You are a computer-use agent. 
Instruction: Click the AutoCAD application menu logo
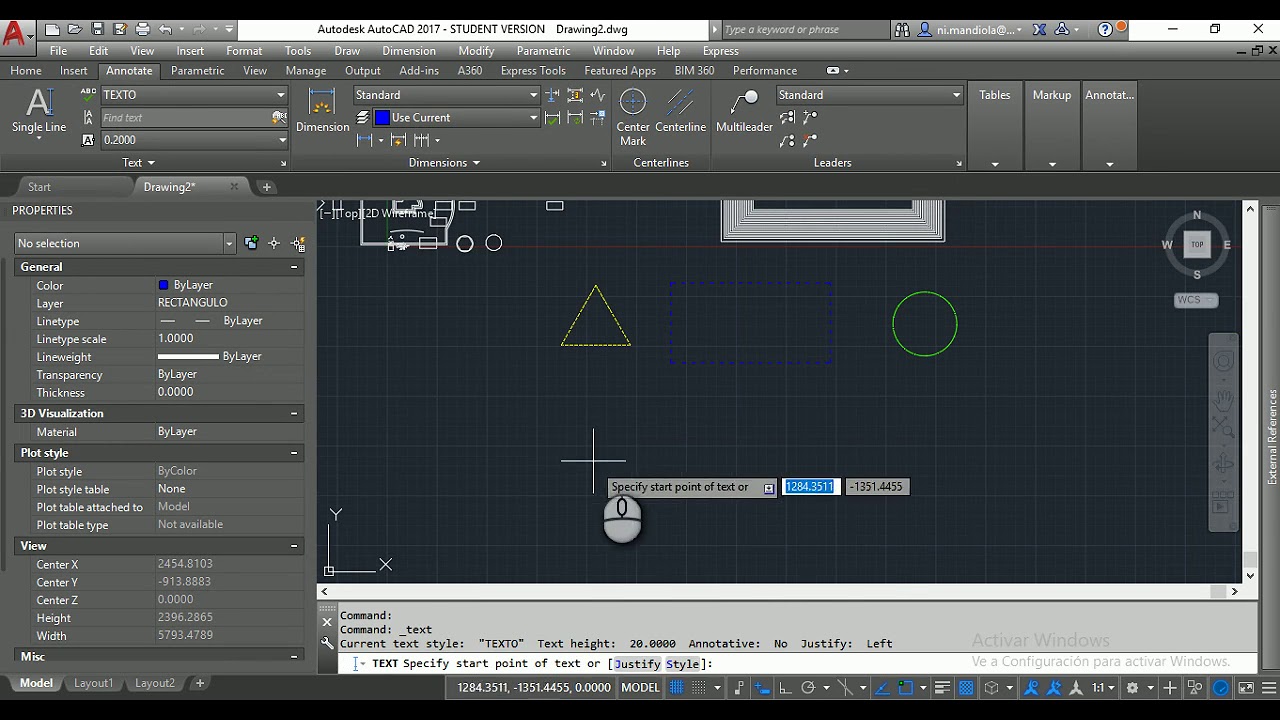[15, 34]
